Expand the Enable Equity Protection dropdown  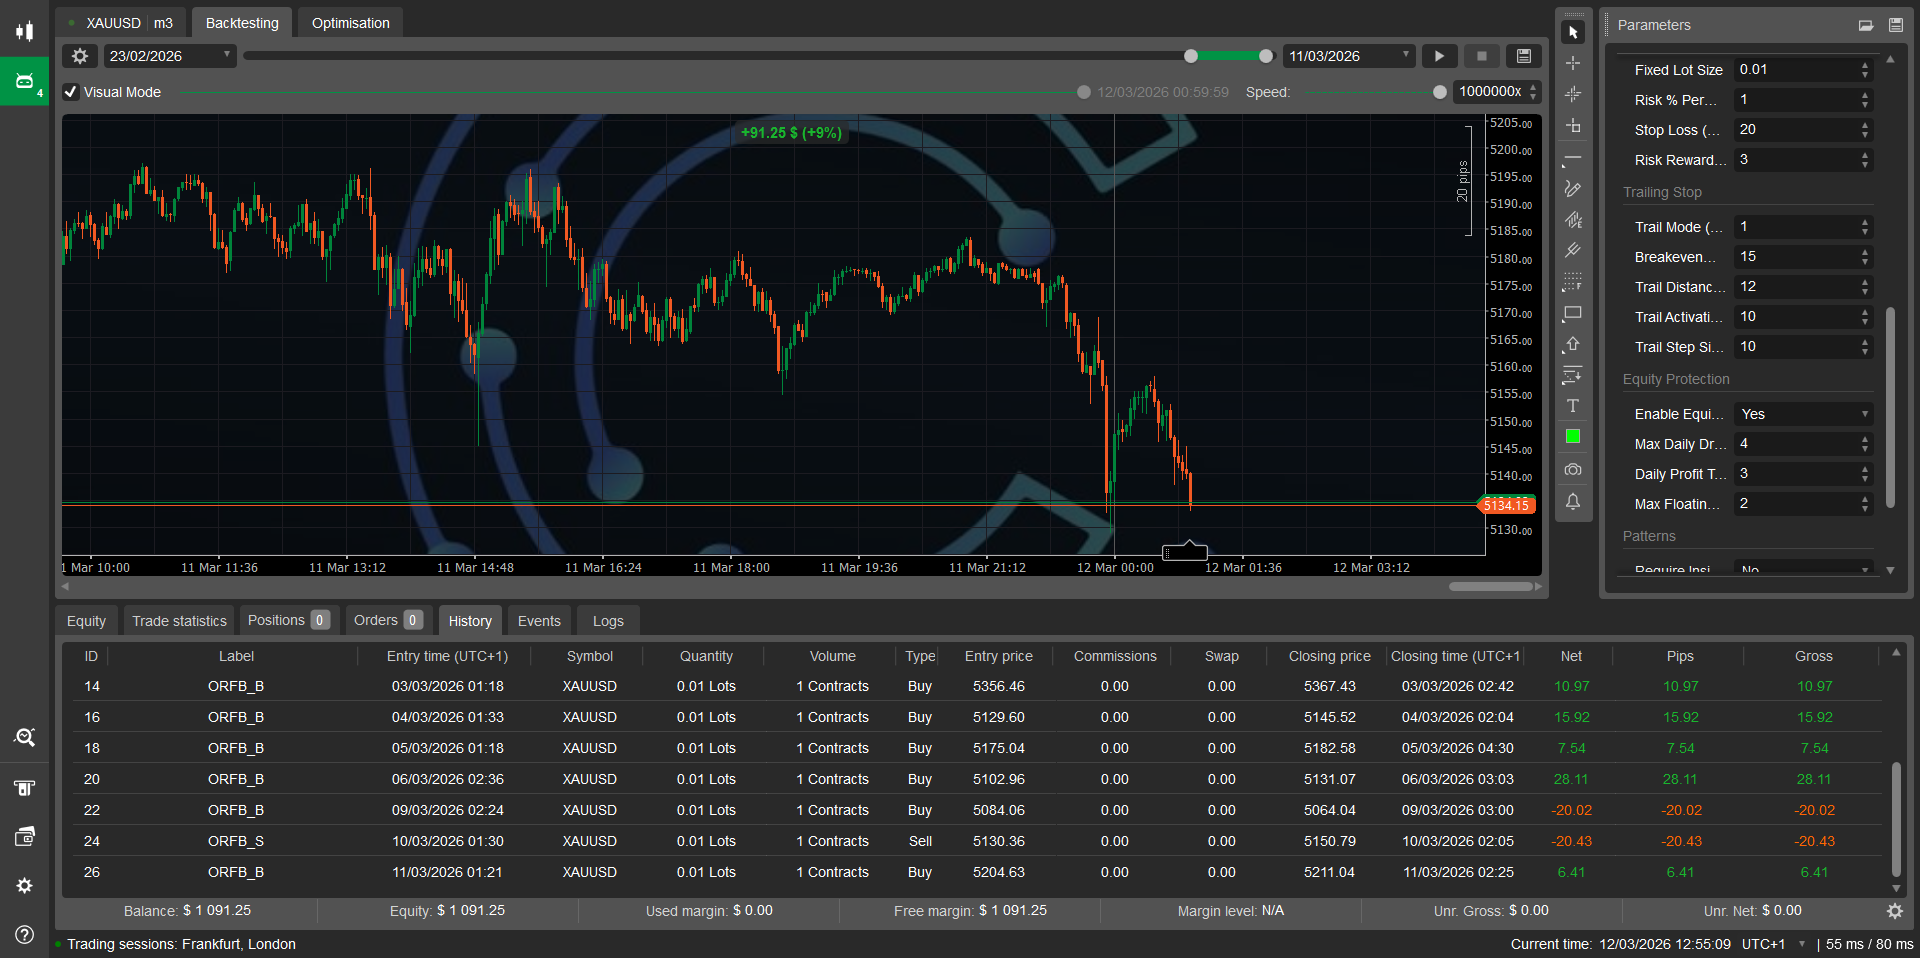(x=1803, y=414)
